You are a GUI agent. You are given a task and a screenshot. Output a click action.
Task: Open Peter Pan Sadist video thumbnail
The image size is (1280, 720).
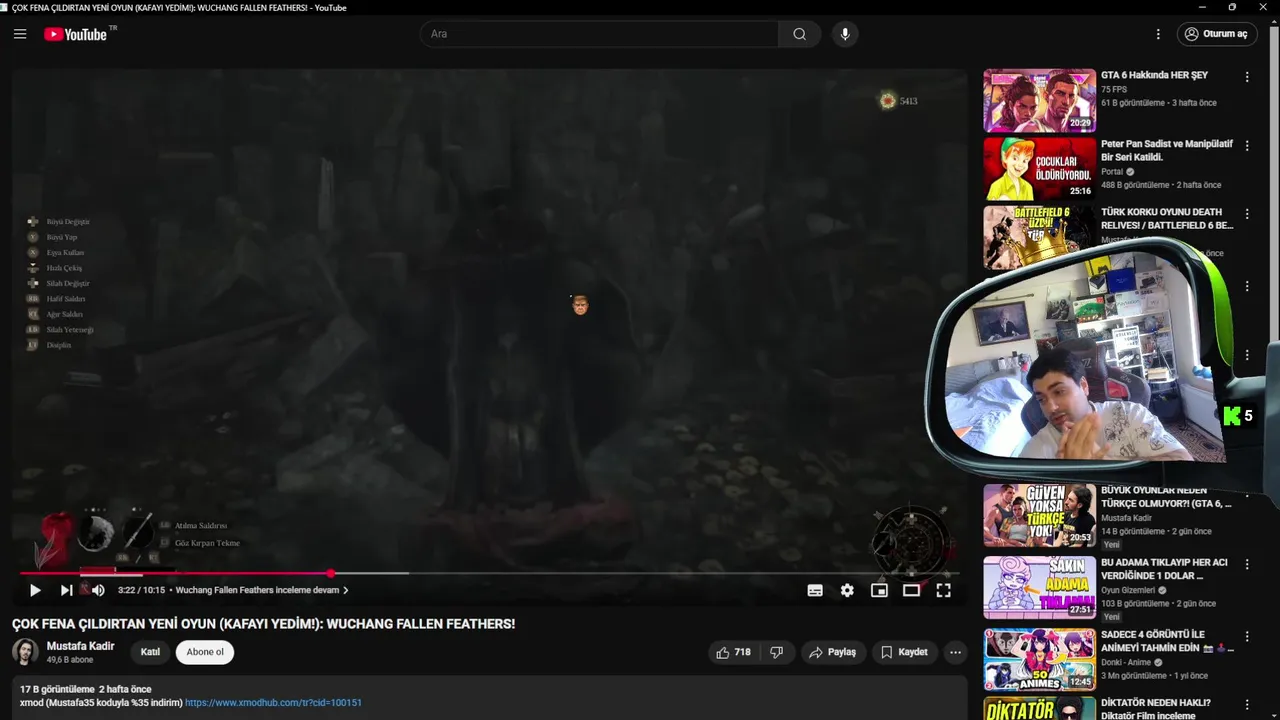1040,168
